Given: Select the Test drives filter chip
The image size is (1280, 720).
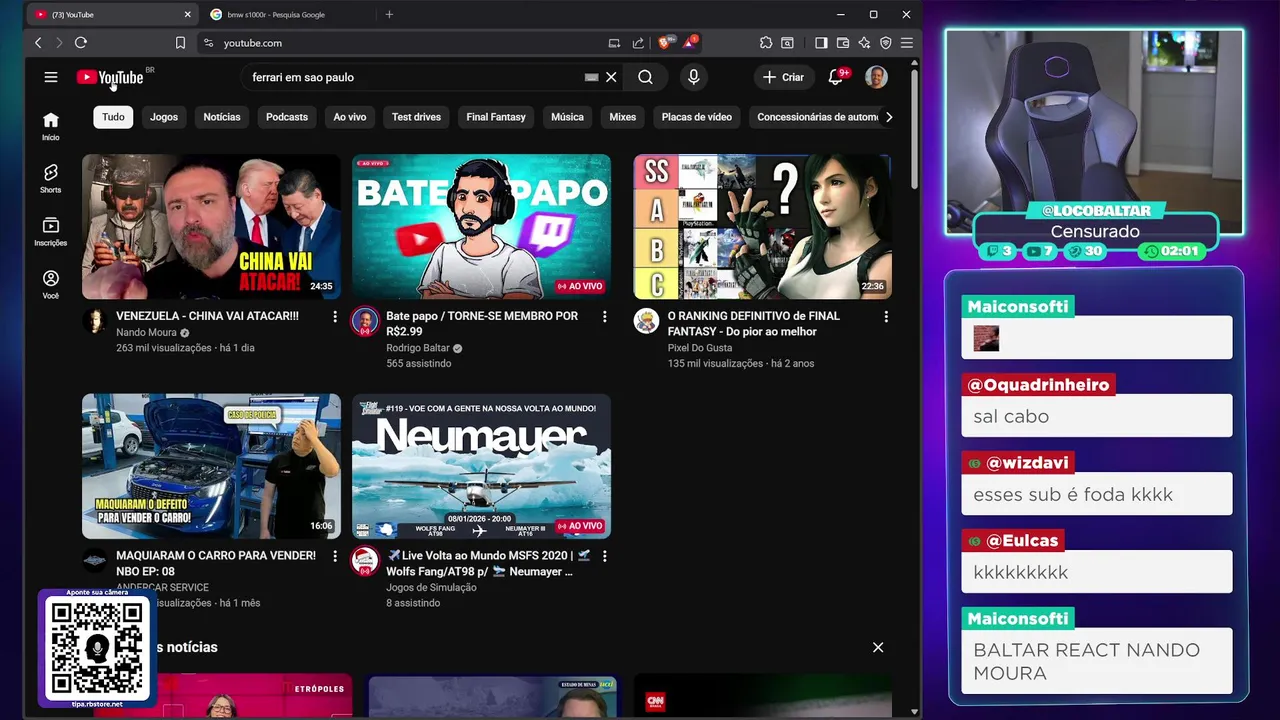Looking at the screenshot, I should (x=416, y=117).
